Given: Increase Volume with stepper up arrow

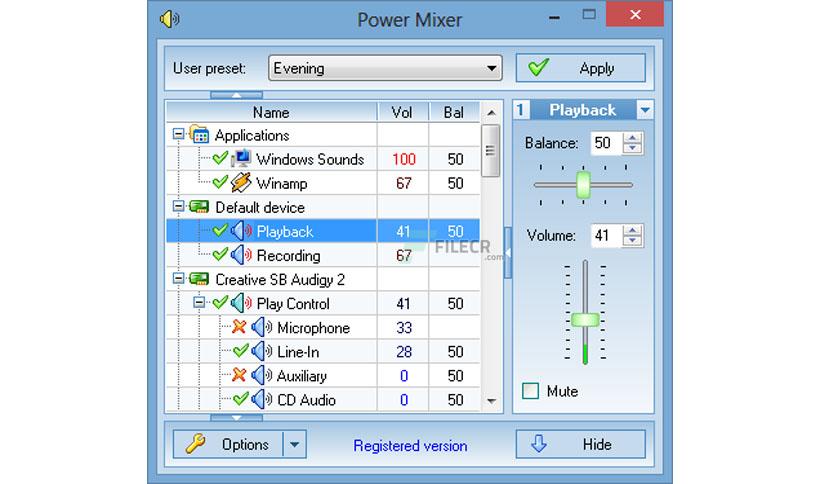Looking at the screenshot, I should pos(633,230).
